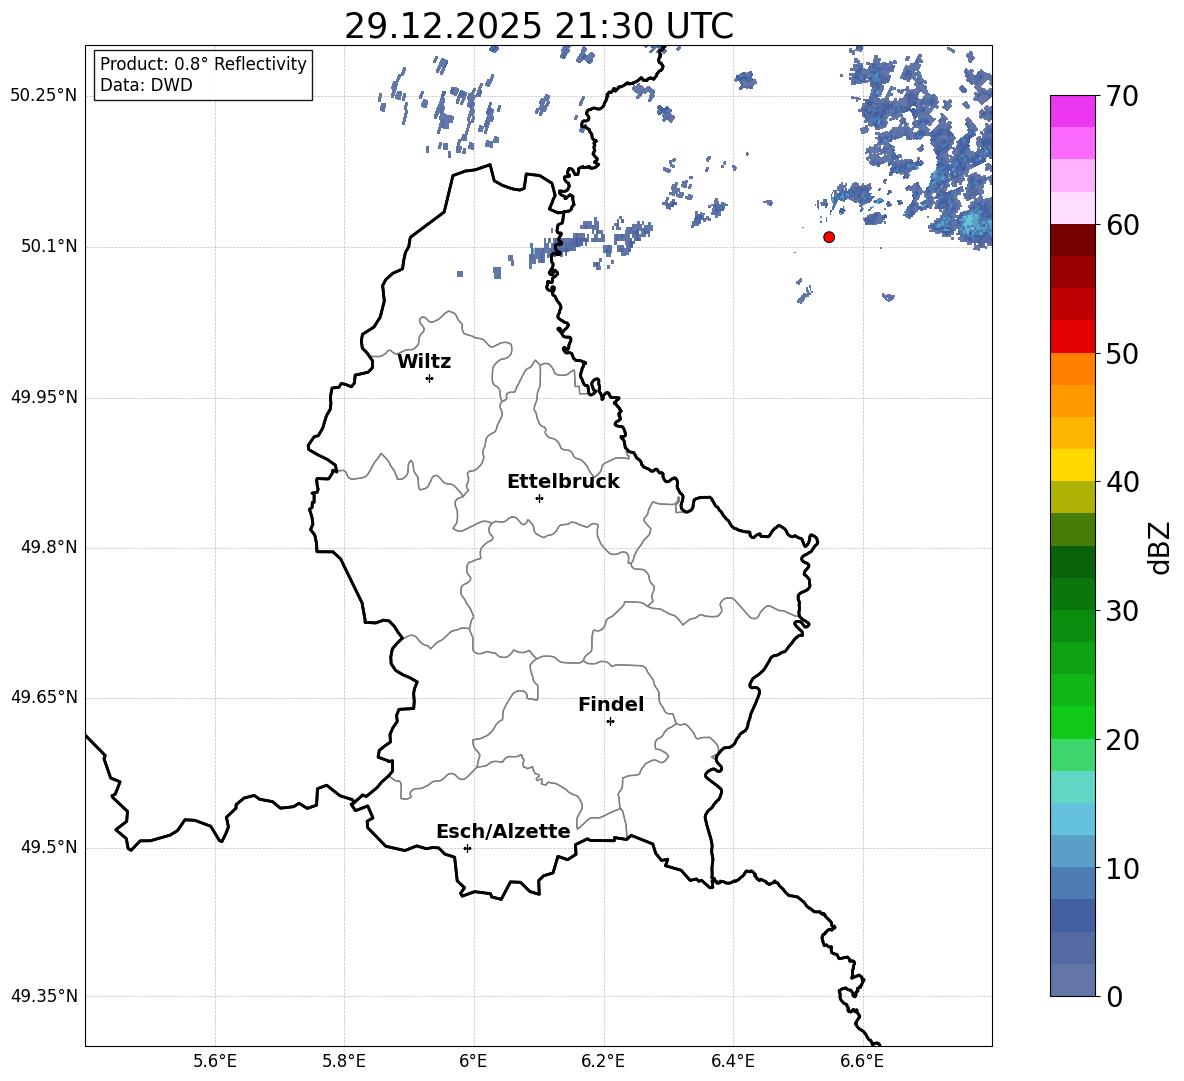Click the Ettelbruck location cross marker
Image resolution: width=1184 pixels, height=1081 pixels.
coord(539,498)
